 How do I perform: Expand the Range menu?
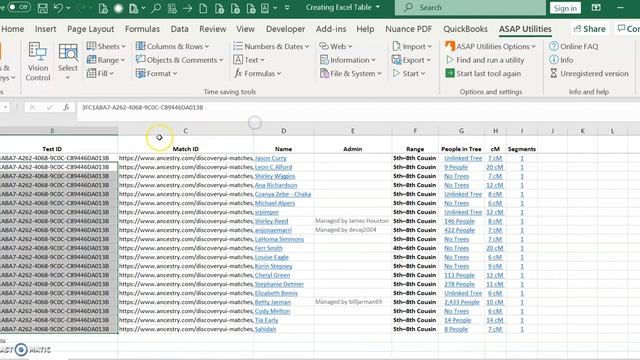click(106, 60)
